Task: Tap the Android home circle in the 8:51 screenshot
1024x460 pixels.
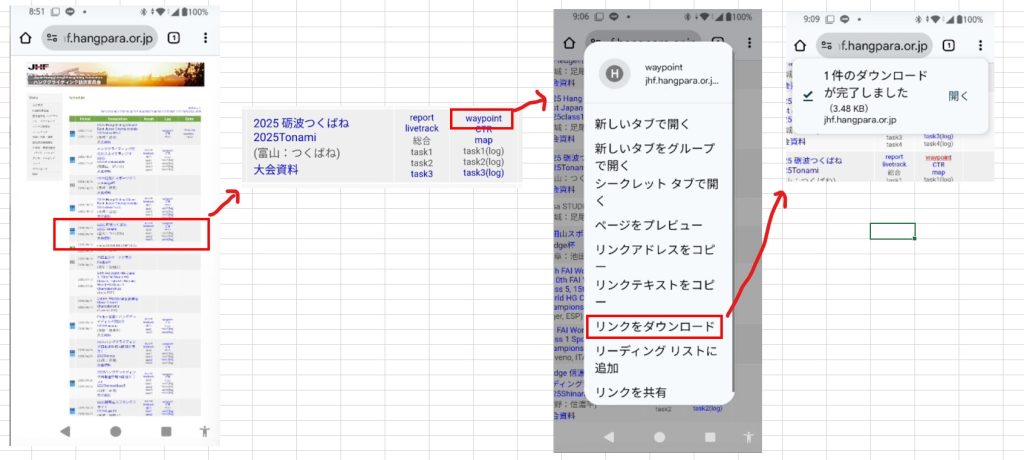Action: click(x=115, y=431)
